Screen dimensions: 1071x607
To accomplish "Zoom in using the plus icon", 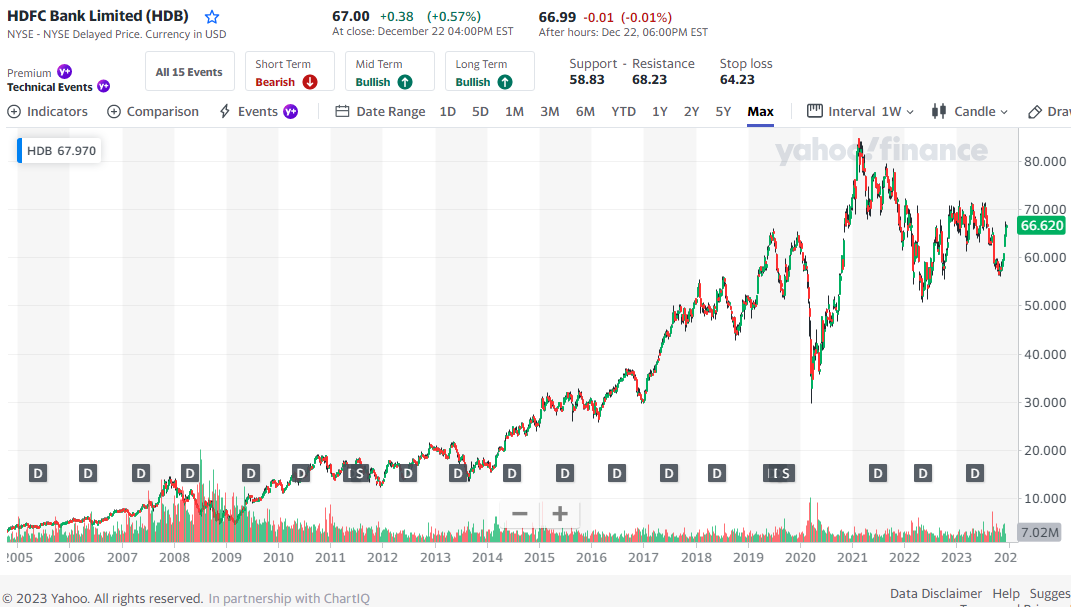I will click(x=557, y=513).
